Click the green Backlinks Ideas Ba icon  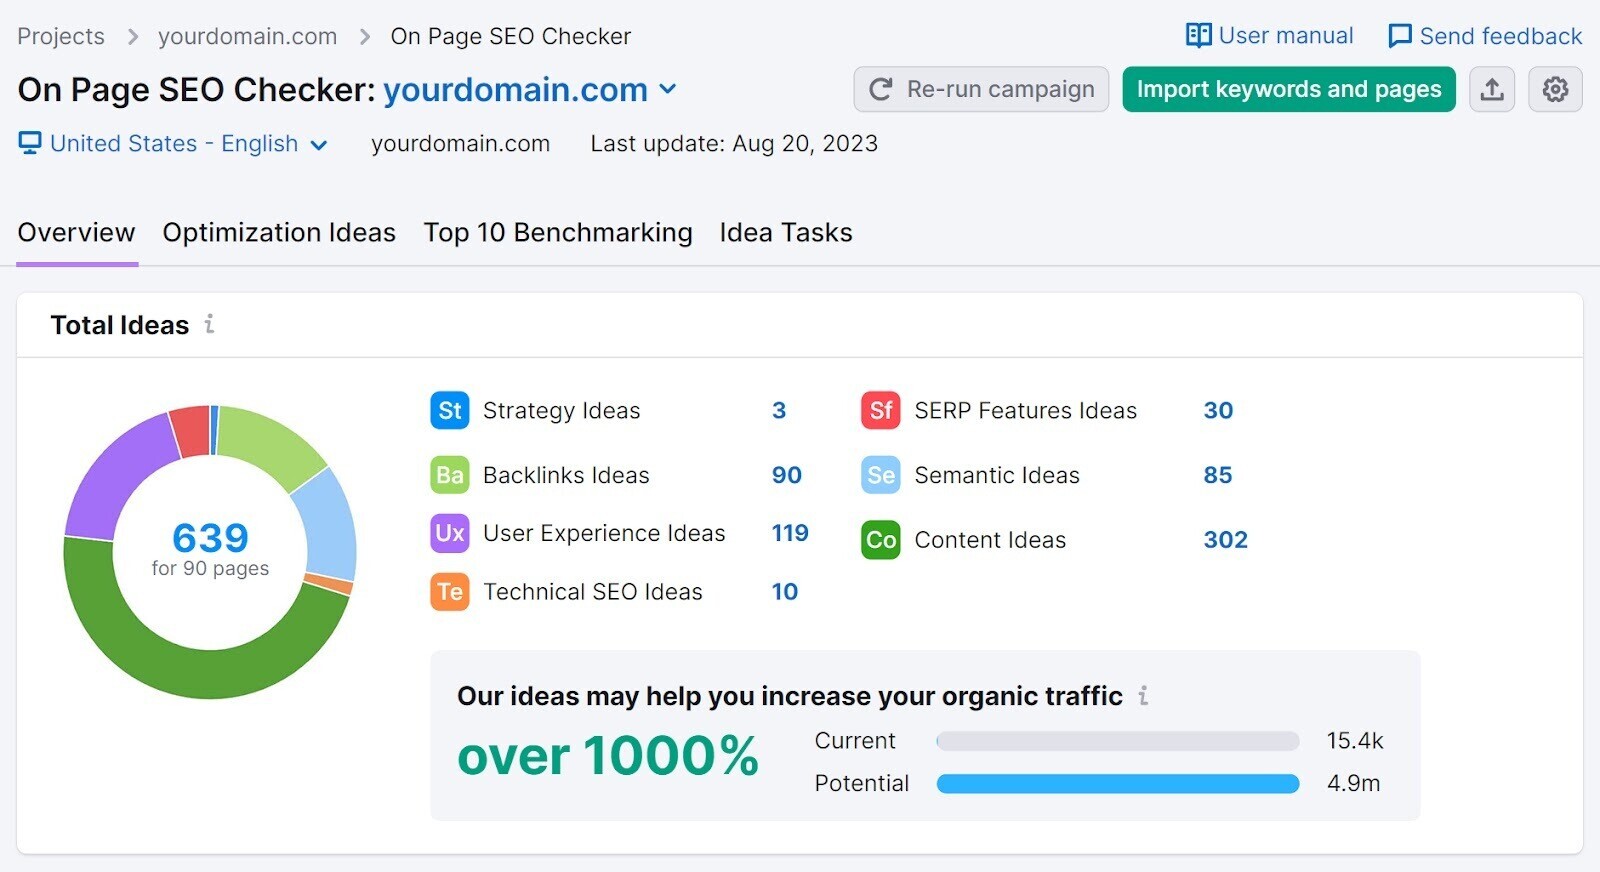pyautogui.click(x=450, y=475)
